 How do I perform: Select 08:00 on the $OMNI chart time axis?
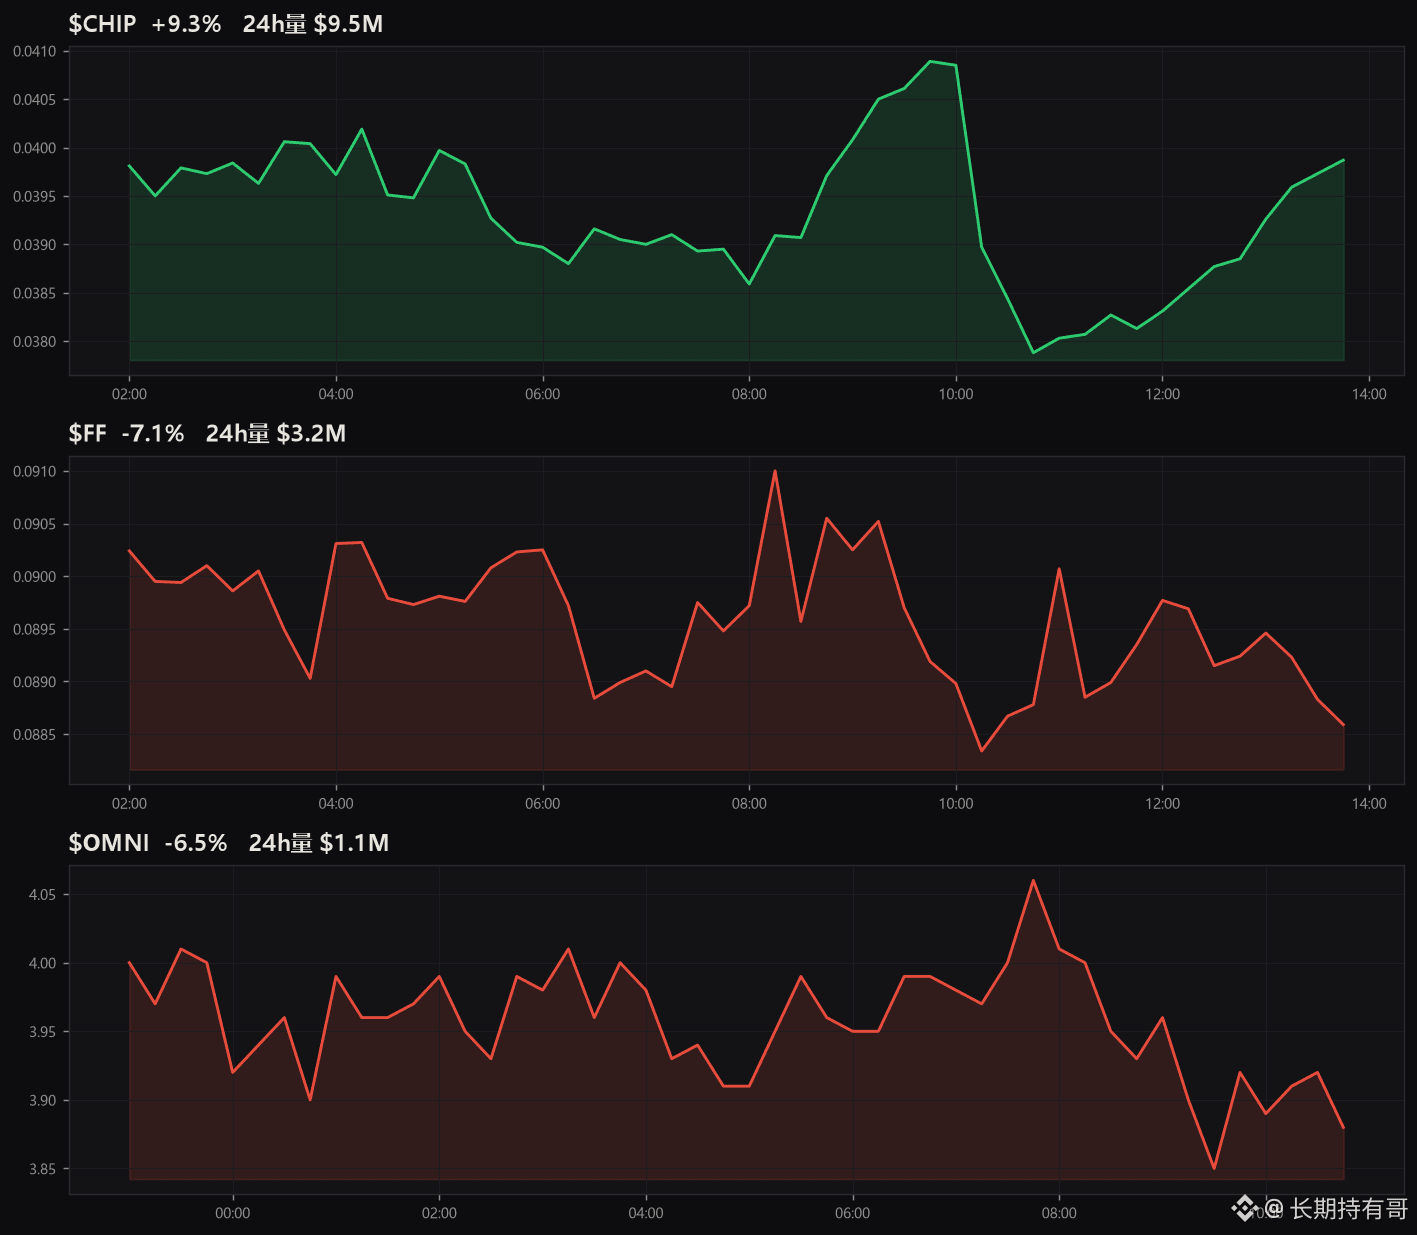pos(1059,1213)
